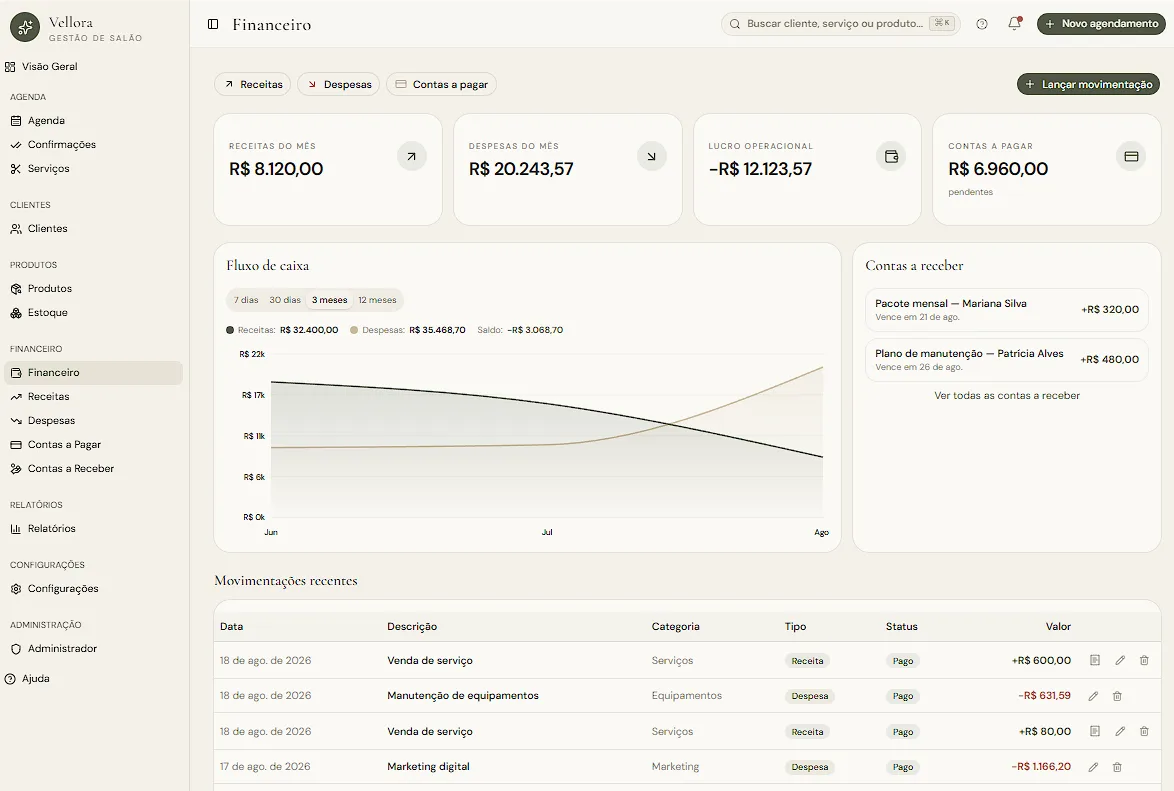1174x791 pixels.
Task: Delete the R$ 600,00 Venda de serviço entry
Action: tap(1144, 660)
